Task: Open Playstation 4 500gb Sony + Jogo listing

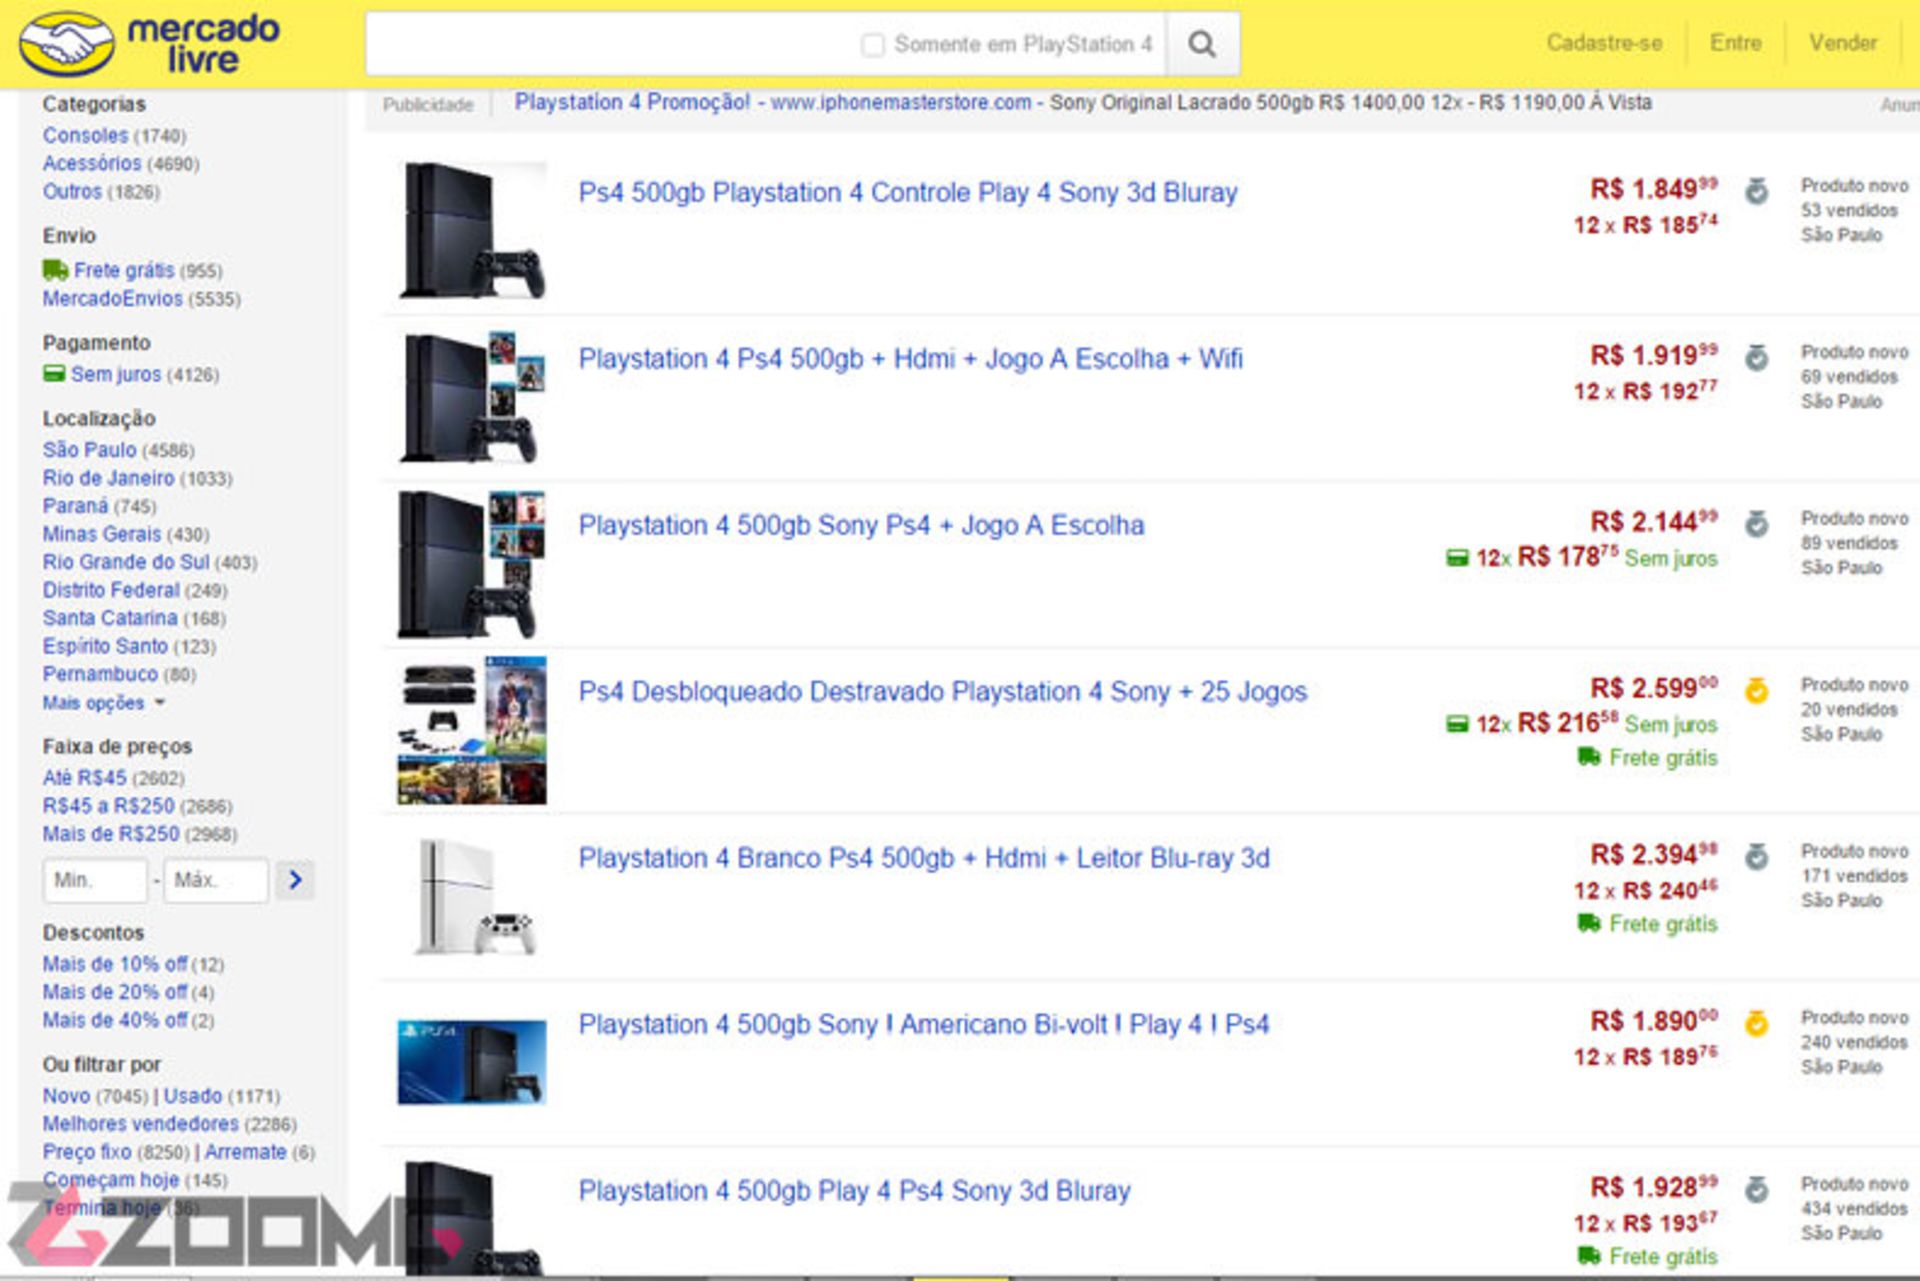Action: (x=861, y=525)
